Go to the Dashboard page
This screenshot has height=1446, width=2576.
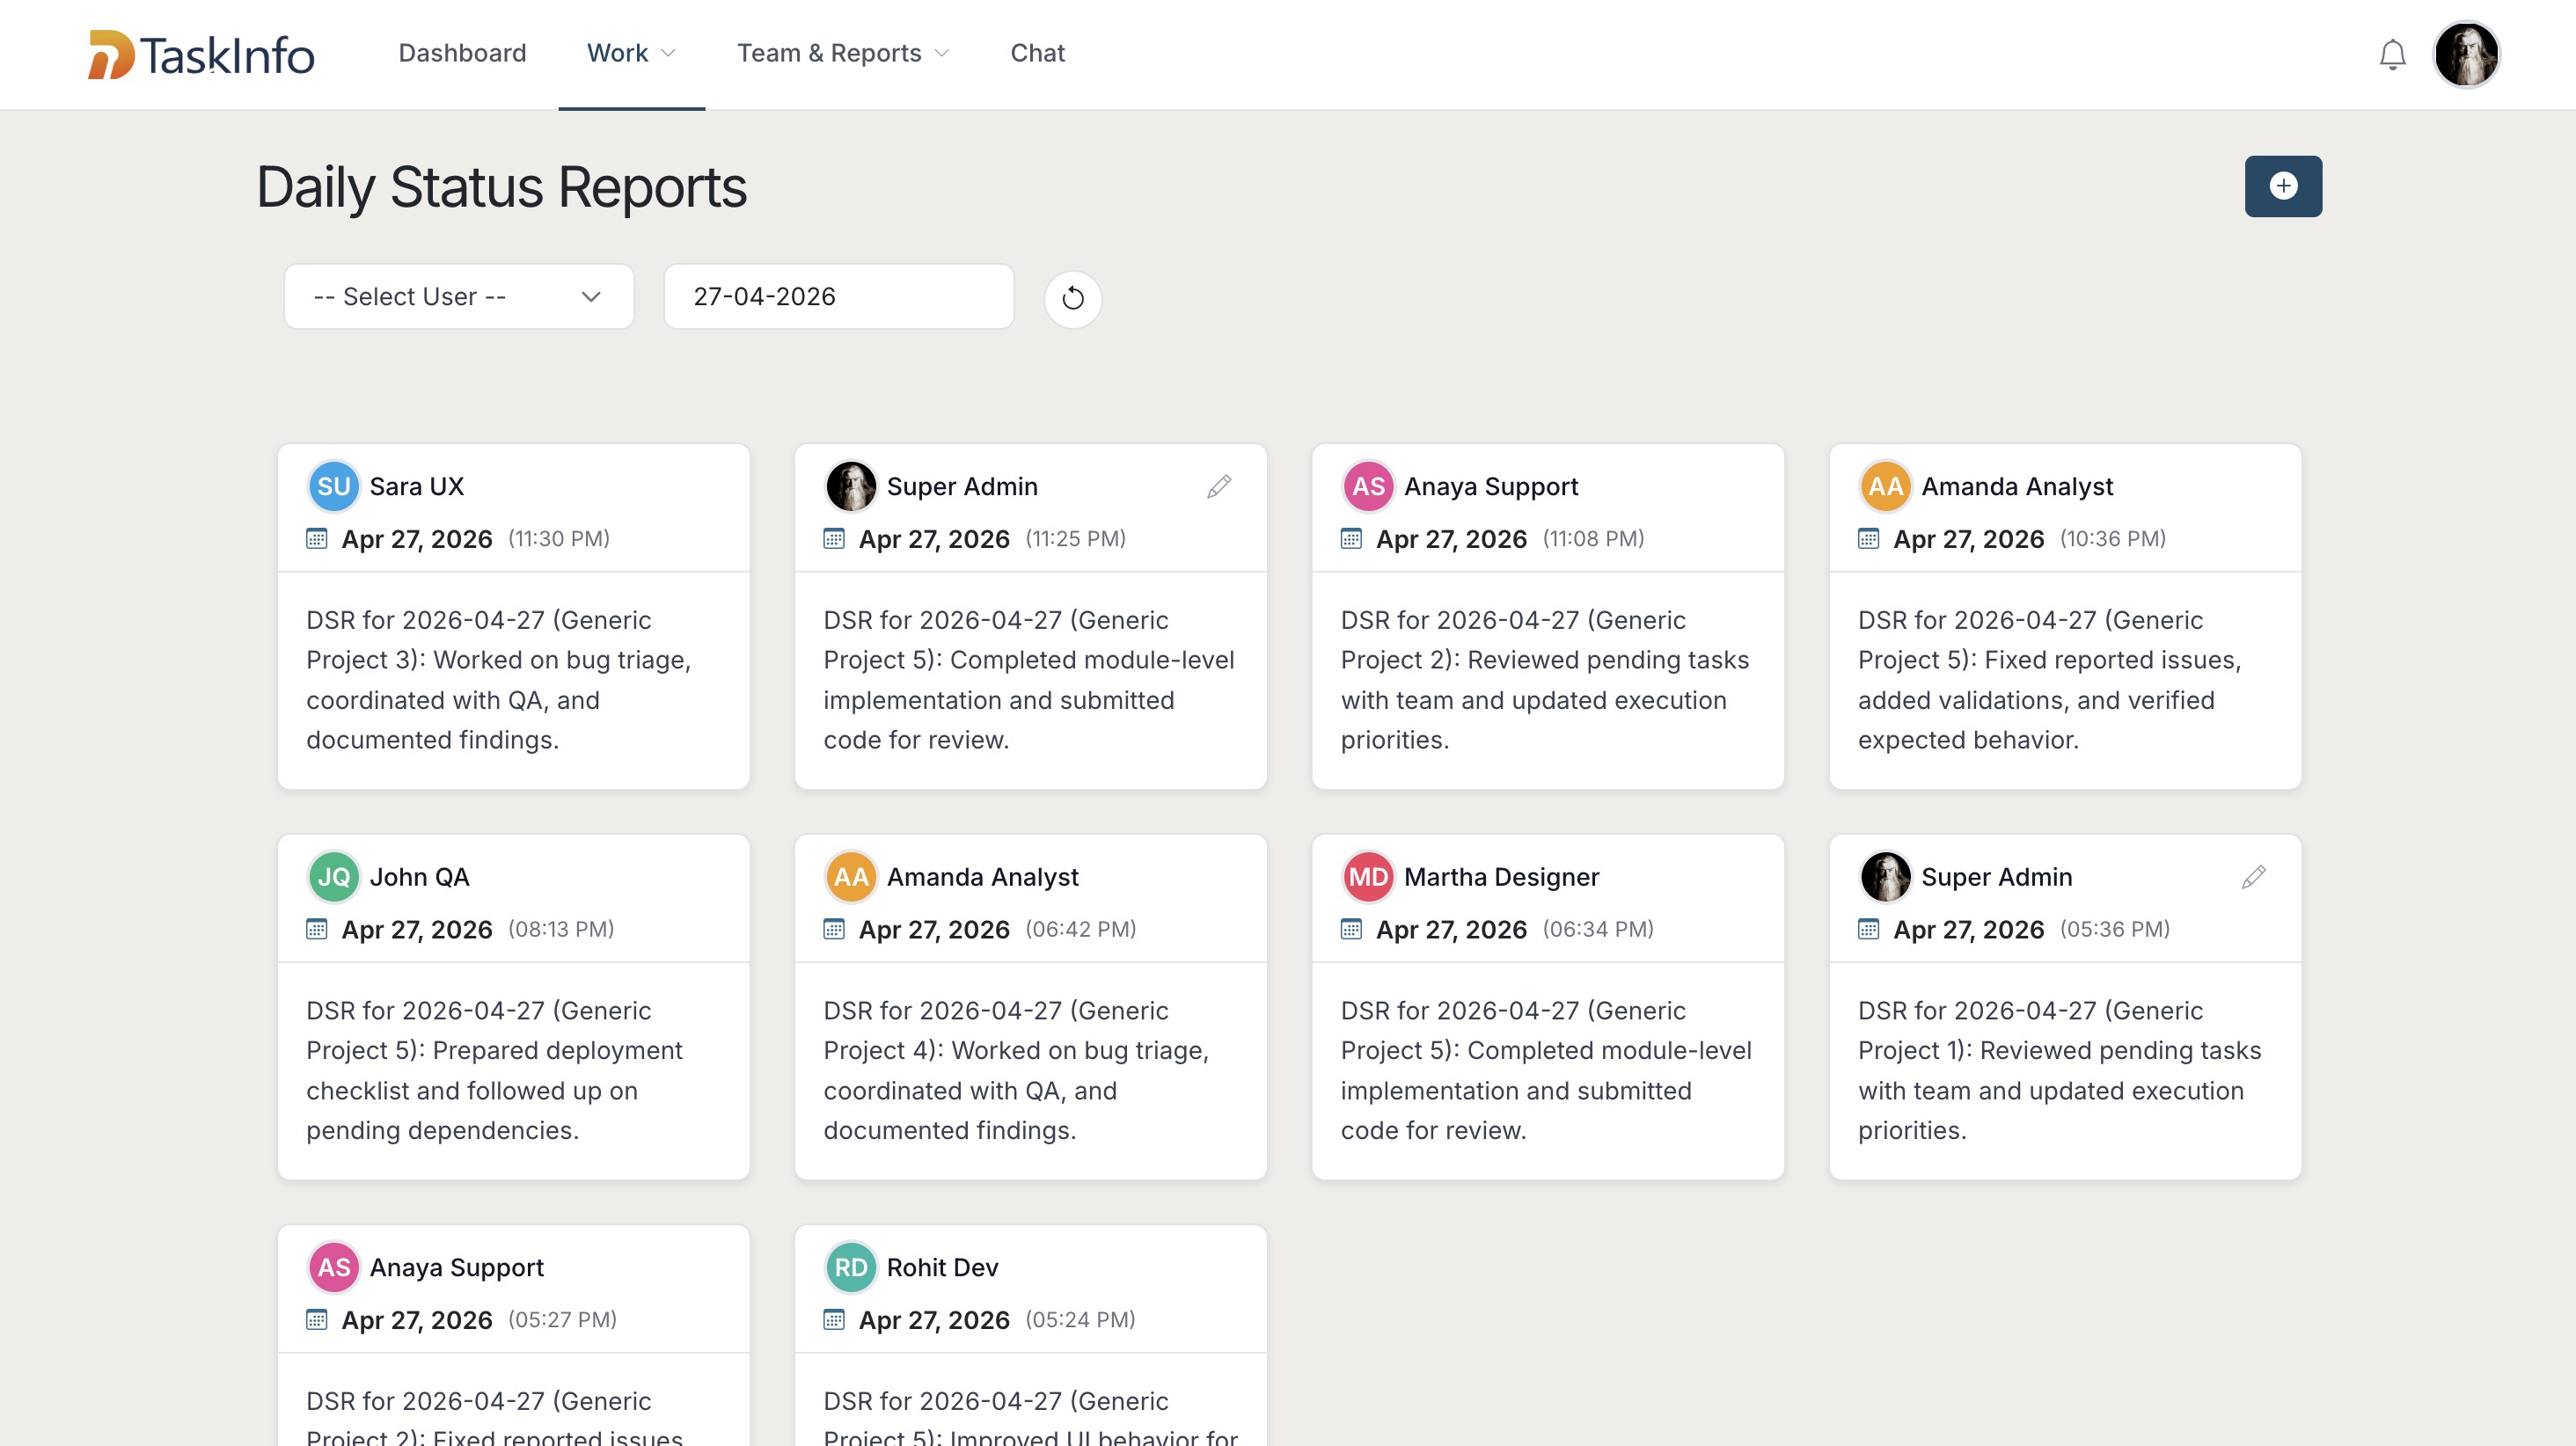(462, 53)
